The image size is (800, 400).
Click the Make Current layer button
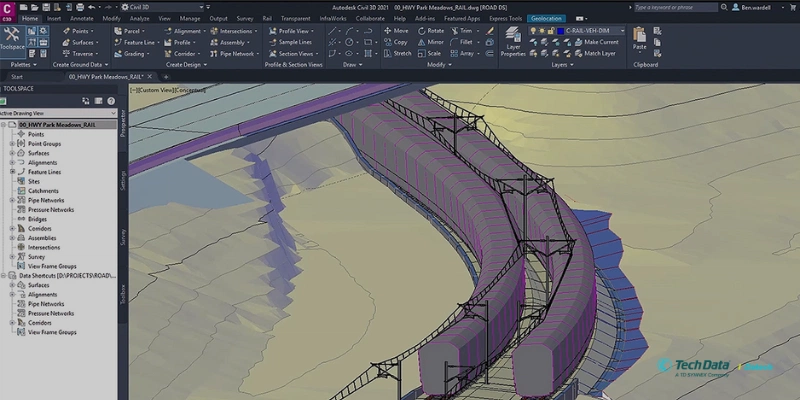(x=596, y=42)
